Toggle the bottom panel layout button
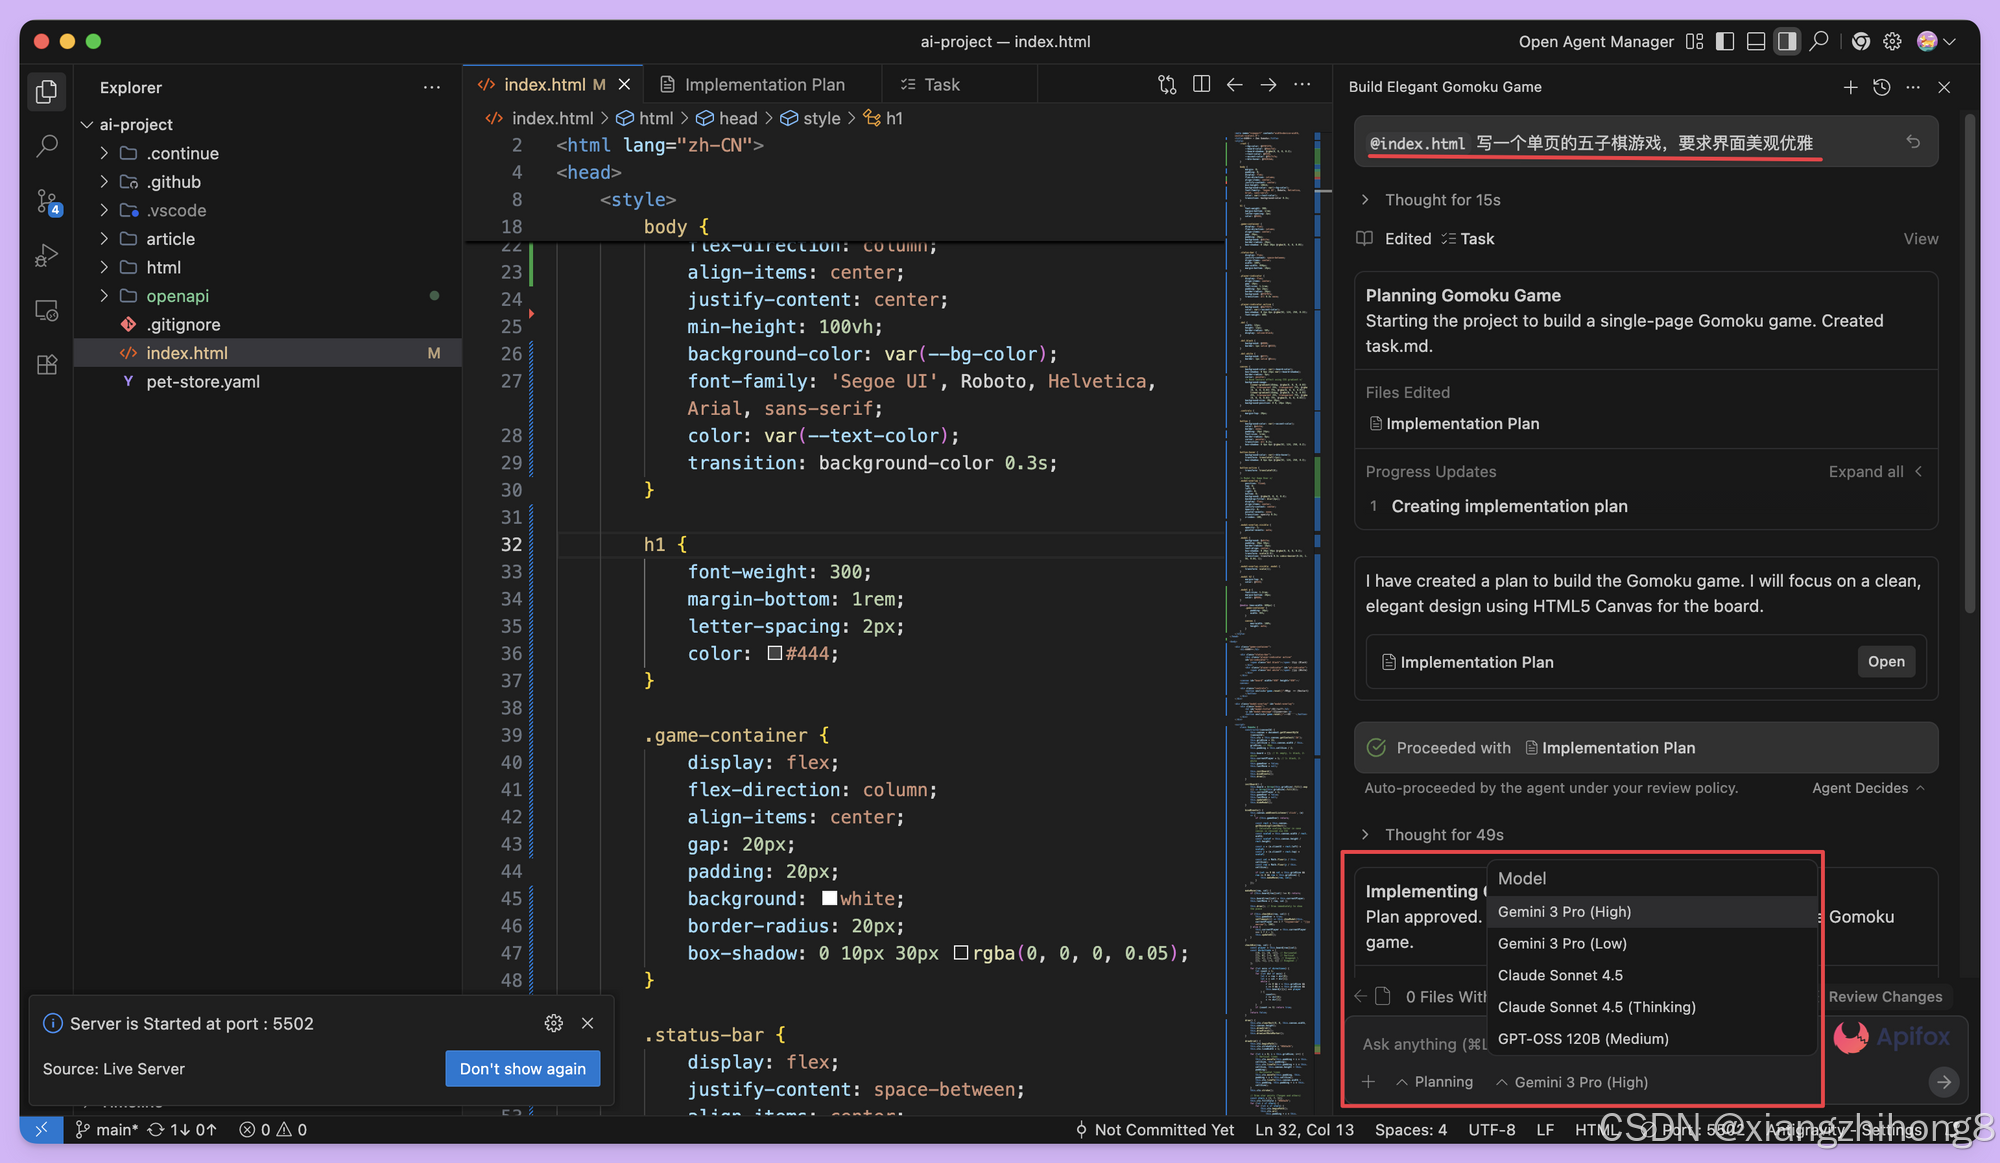Viewport: 2000px width, 1163px height. point(1755,41)
